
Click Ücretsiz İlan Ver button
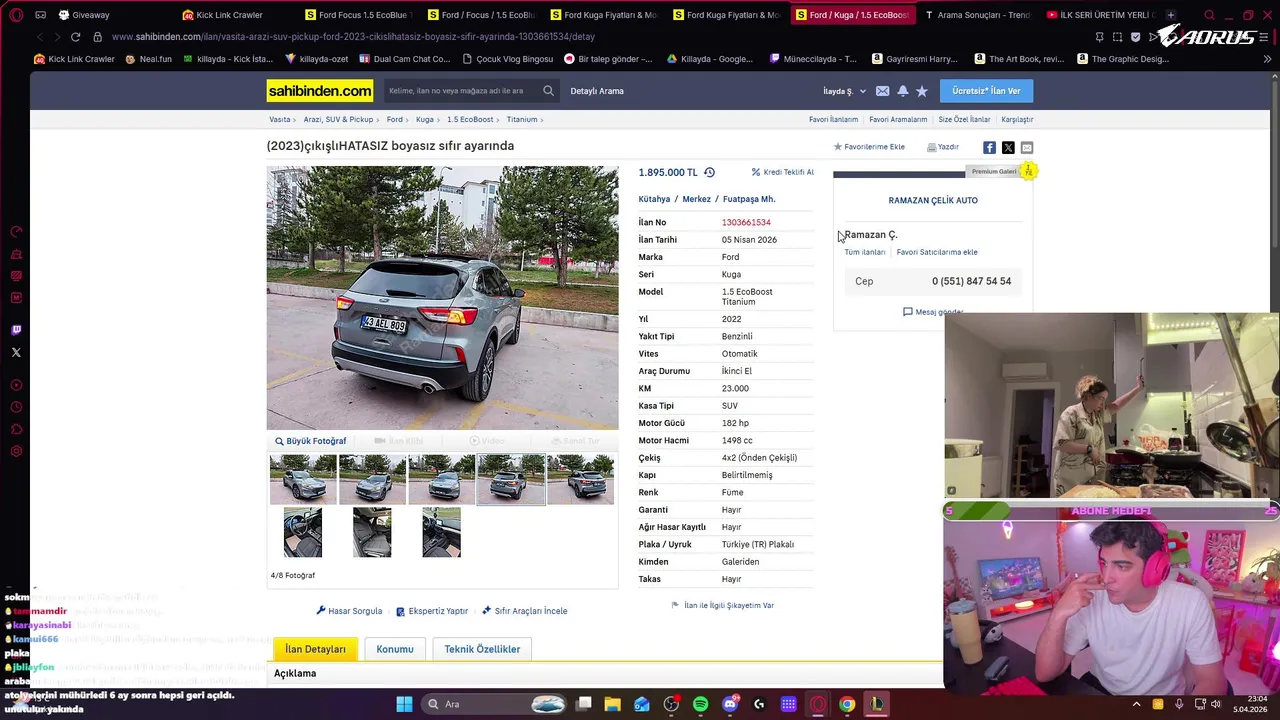[x=986, y=91]
